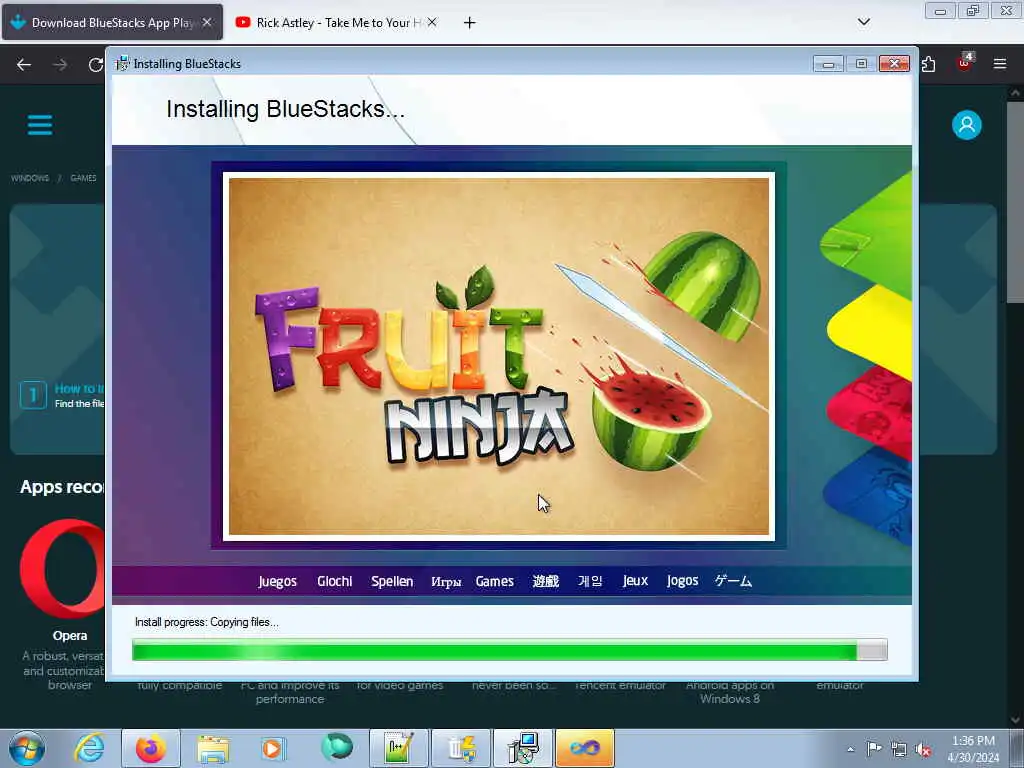Click the uBlock extension icon with badge
The width and height of the screenshot is (1024, 768).
965,63
